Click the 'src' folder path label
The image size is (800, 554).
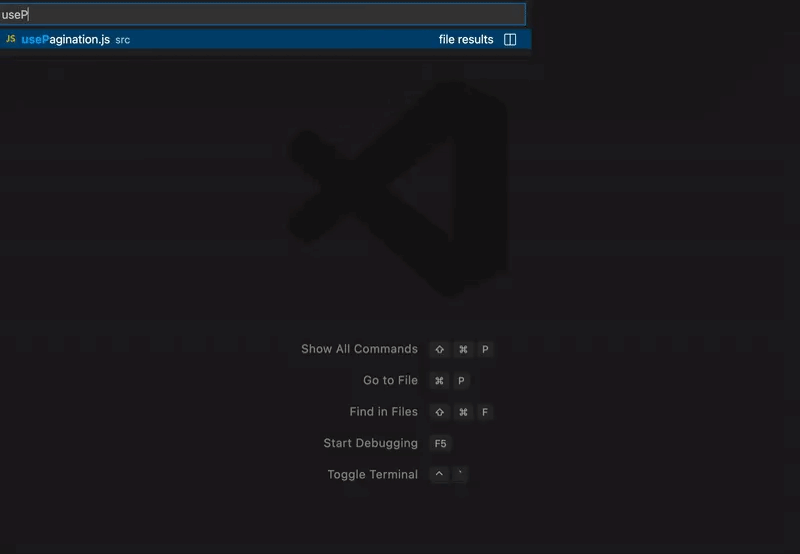tap(122, 40)
